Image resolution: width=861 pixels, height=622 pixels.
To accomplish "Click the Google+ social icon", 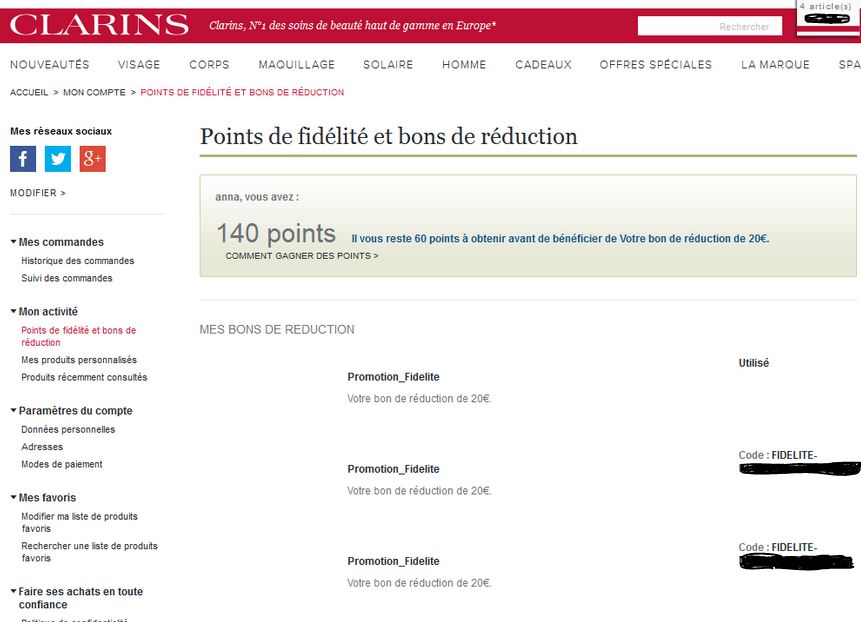I will click(x=93, y=159).
